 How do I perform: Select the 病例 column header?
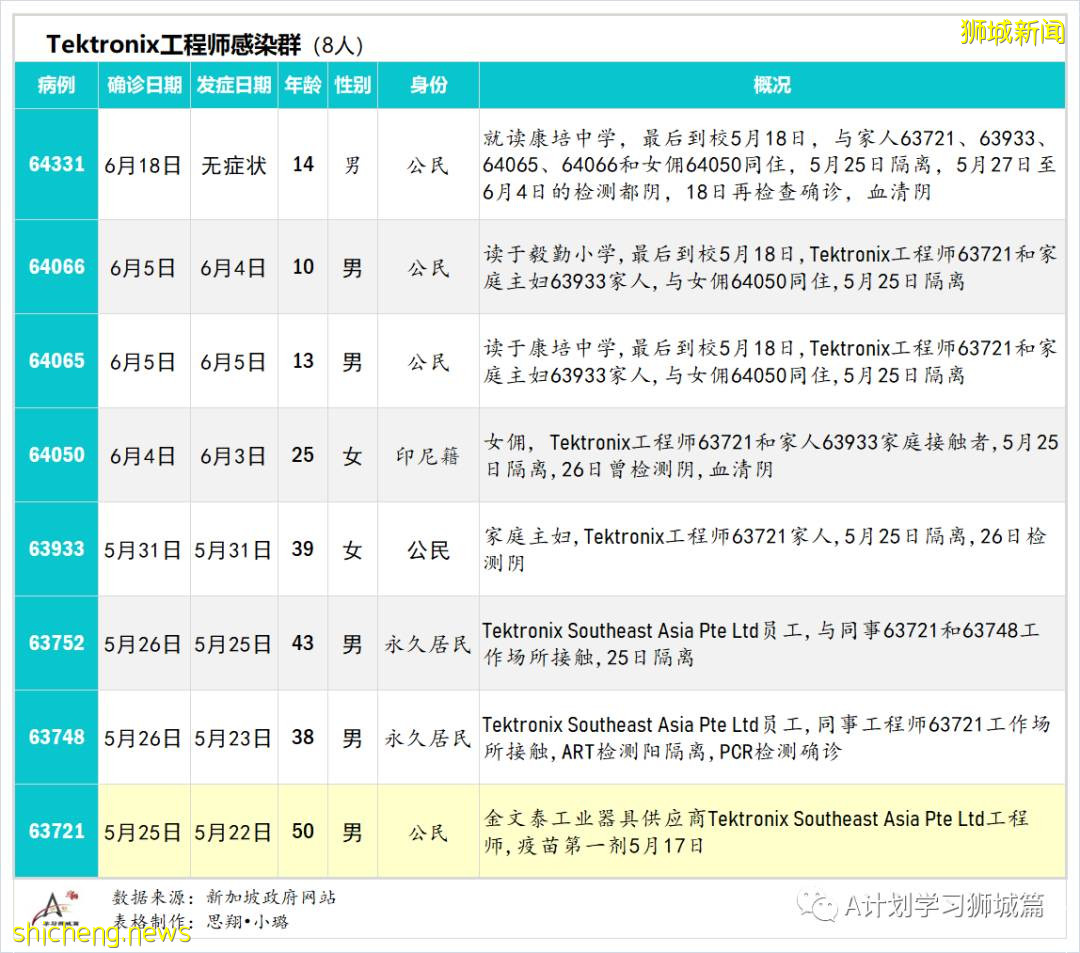56,85
